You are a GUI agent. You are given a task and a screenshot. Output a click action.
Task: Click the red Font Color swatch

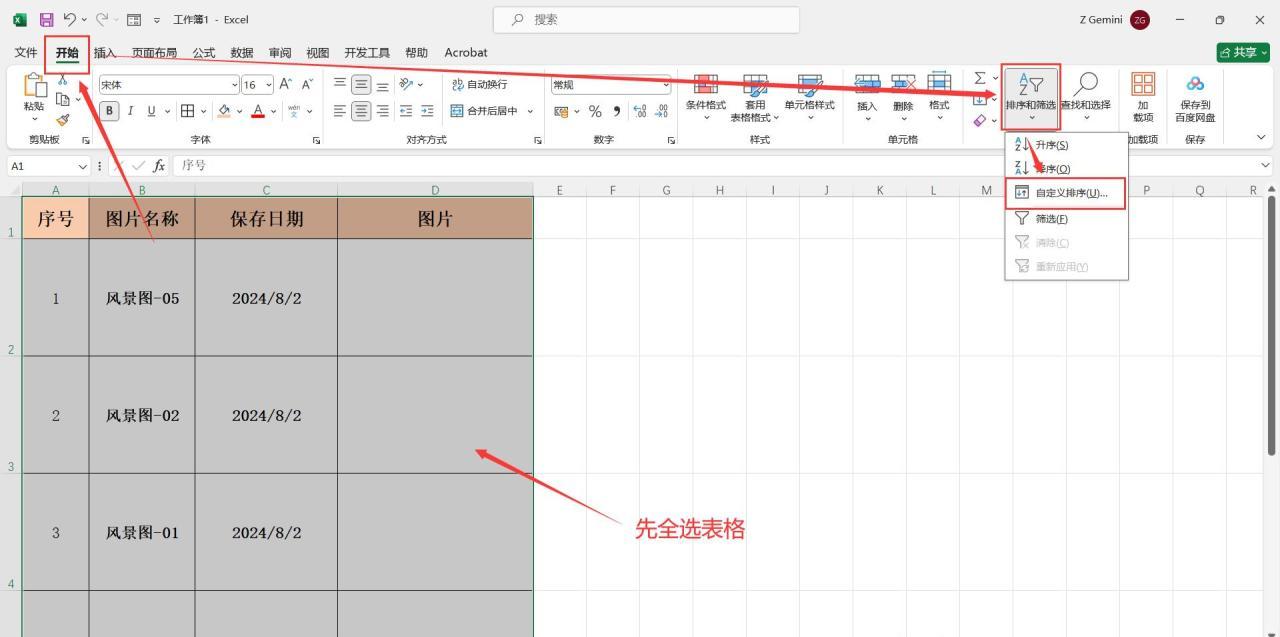tap(258, 111)
